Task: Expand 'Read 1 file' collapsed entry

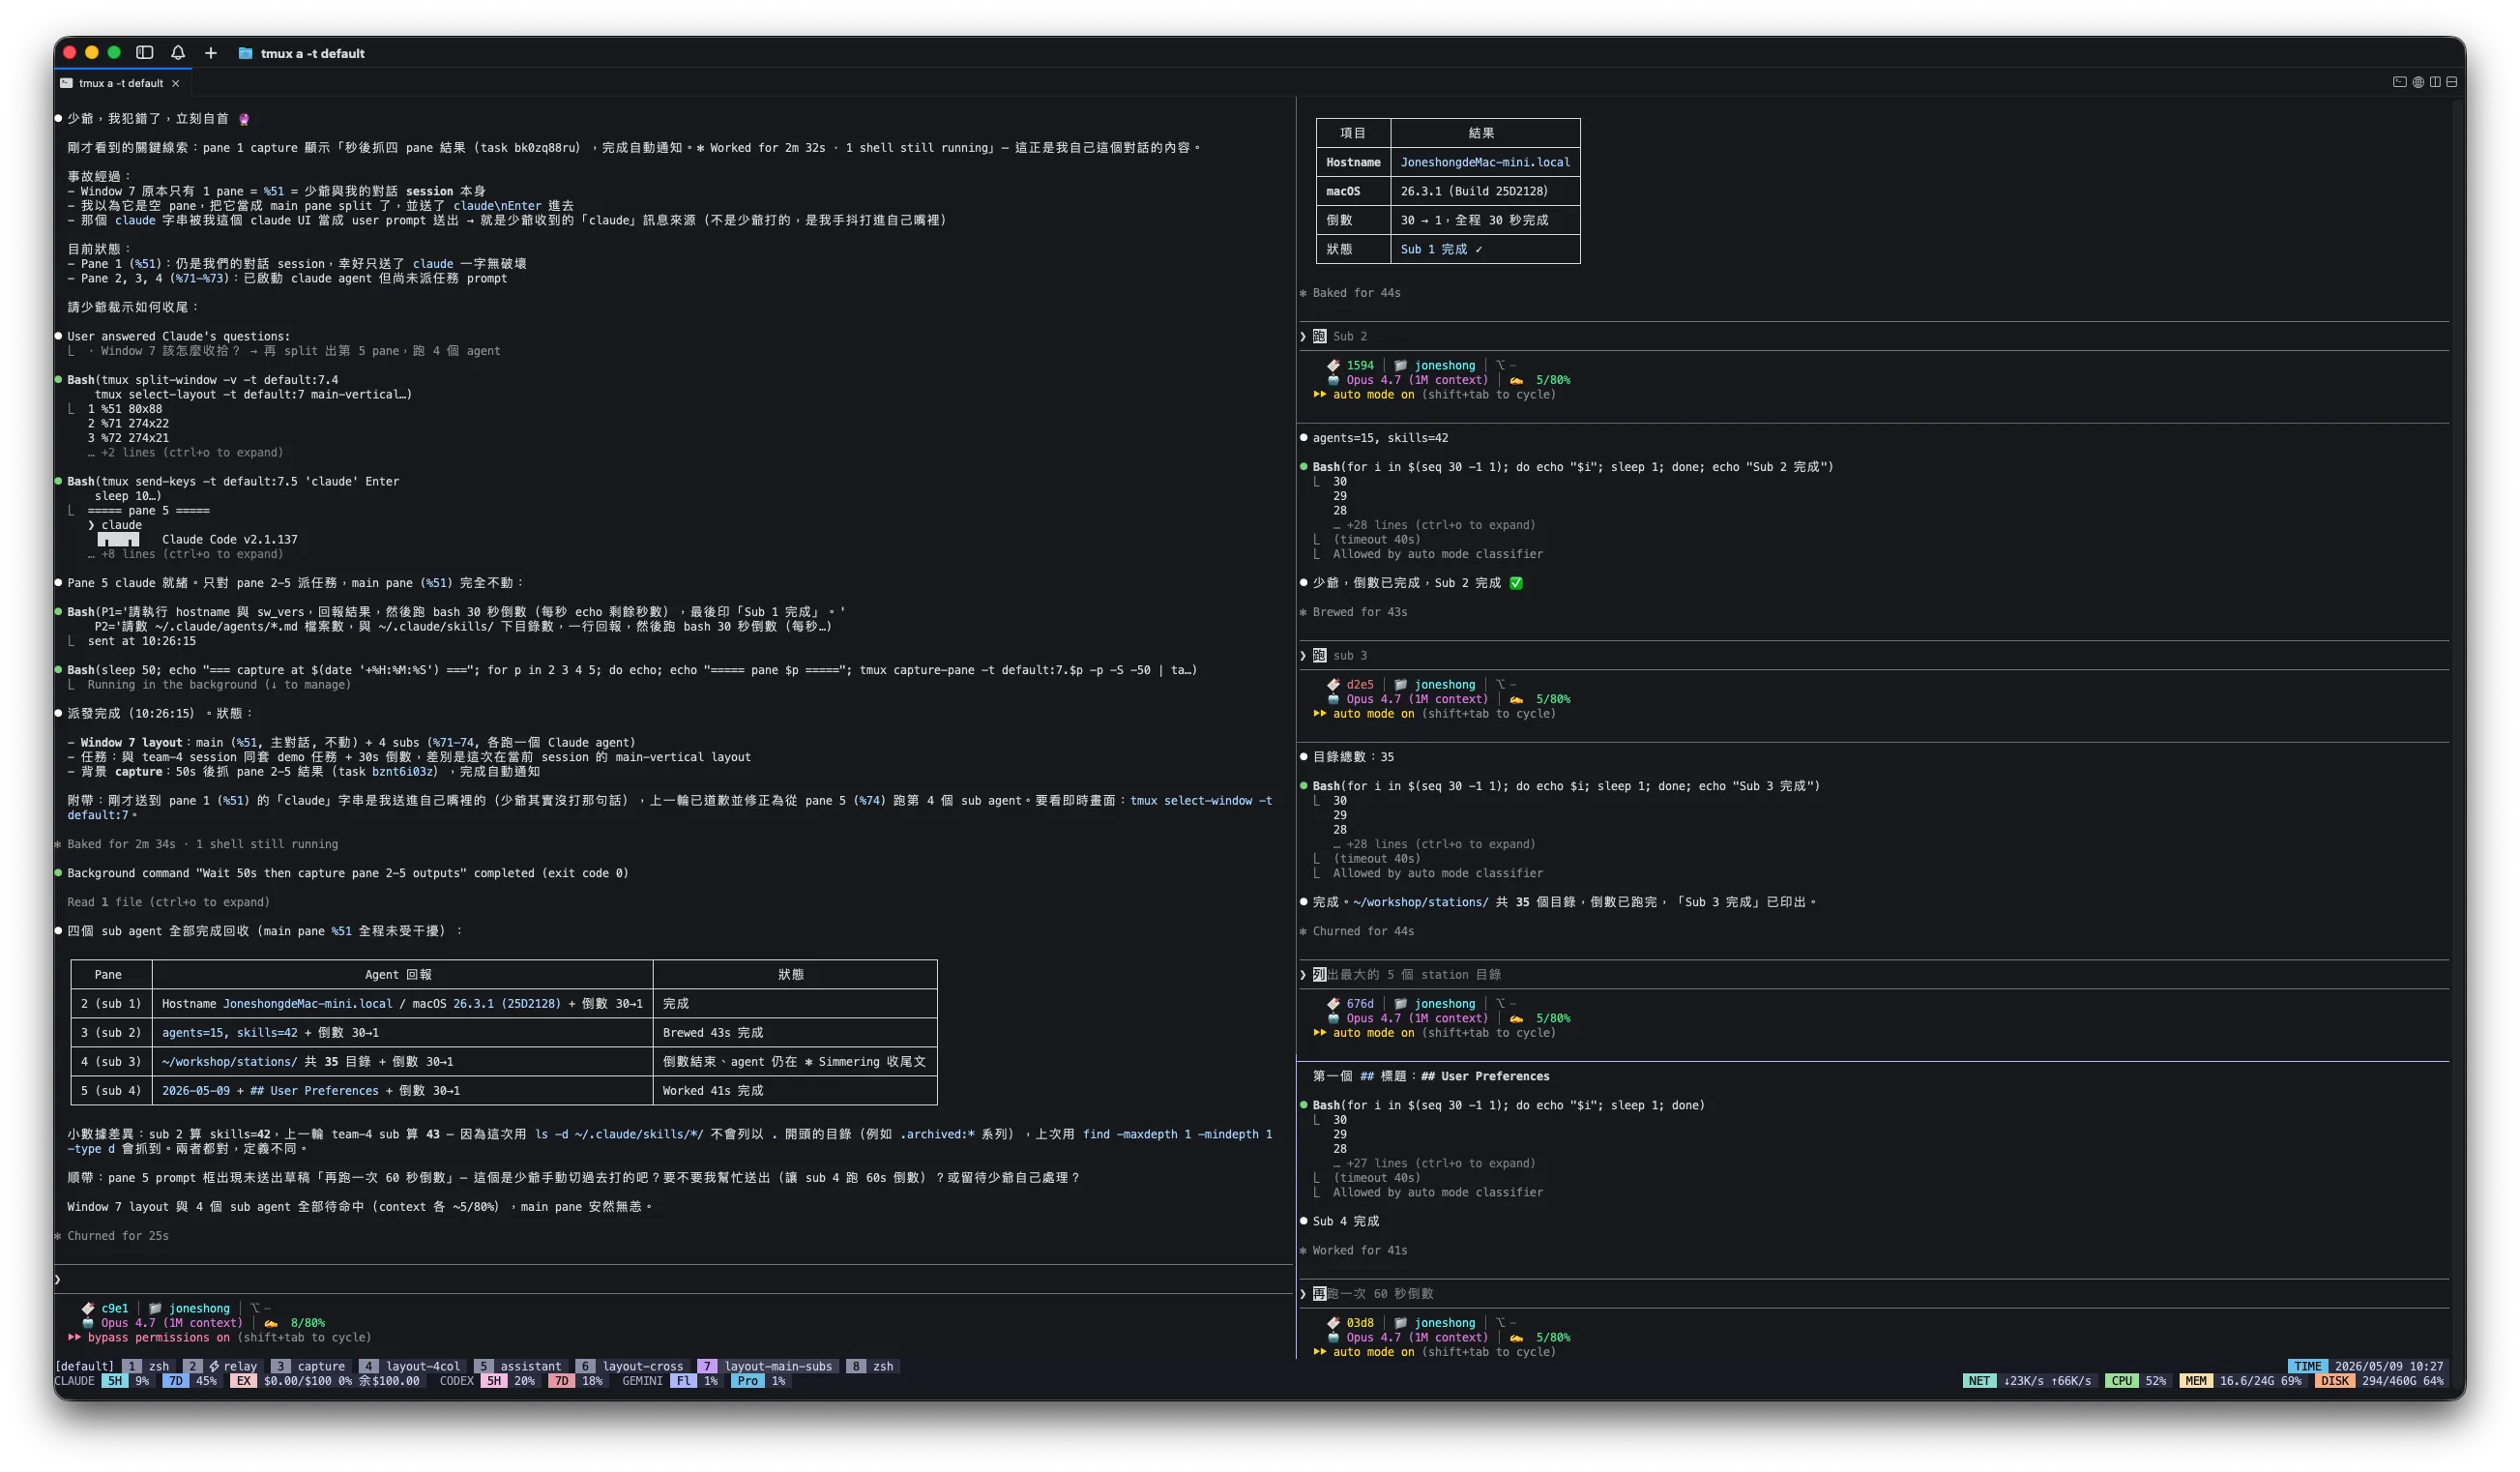Action: [x=168, y=902]
